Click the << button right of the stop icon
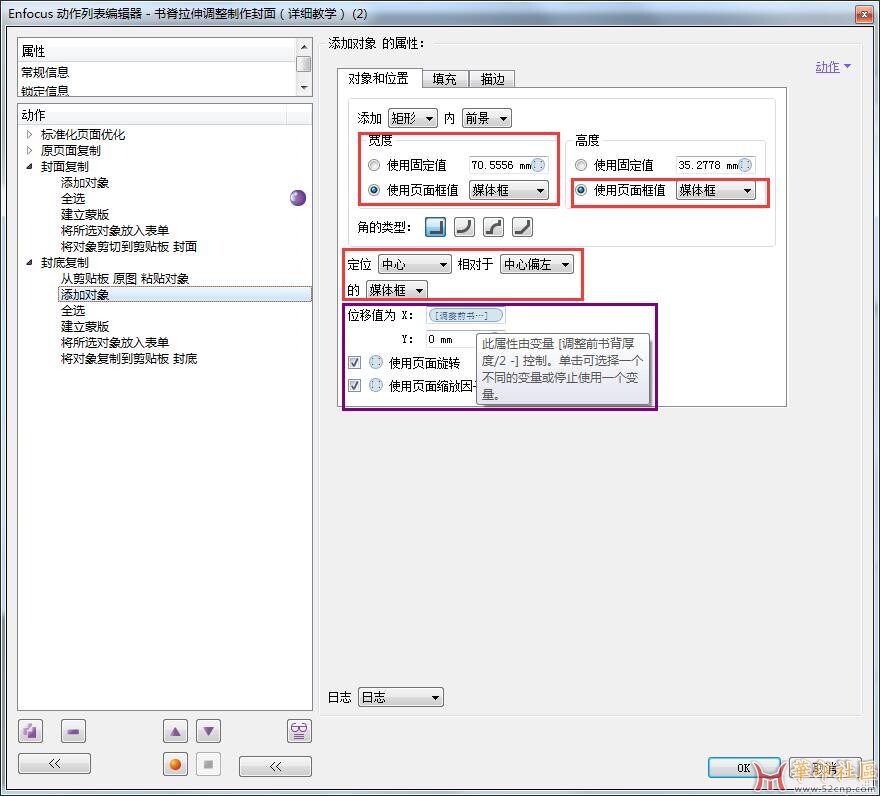The image size is (880, 796). tap(275, 766)
